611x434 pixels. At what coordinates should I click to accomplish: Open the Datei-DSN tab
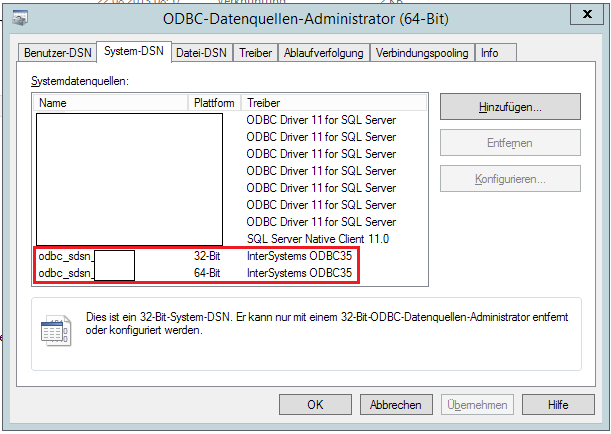coord(201,53)
